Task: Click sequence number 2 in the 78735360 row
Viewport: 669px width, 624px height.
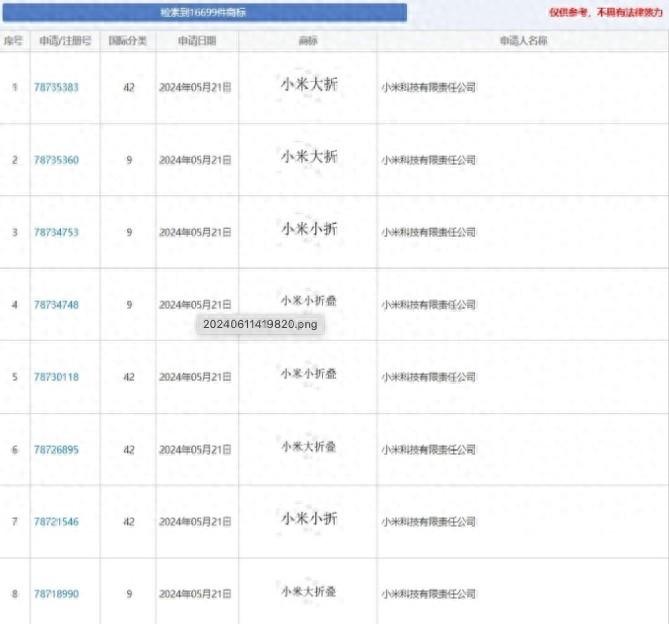Action: pos(15,160)
